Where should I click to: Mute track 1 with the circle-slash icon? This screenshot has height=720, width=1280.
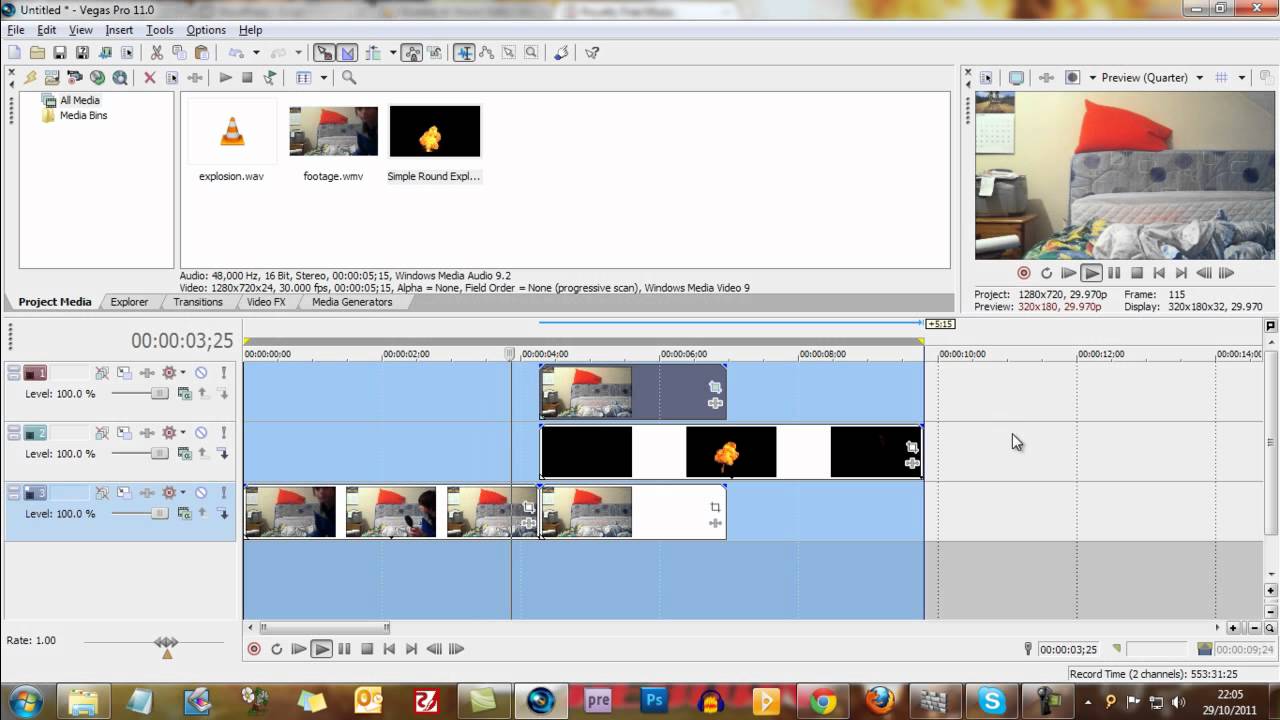coord(201,373)
